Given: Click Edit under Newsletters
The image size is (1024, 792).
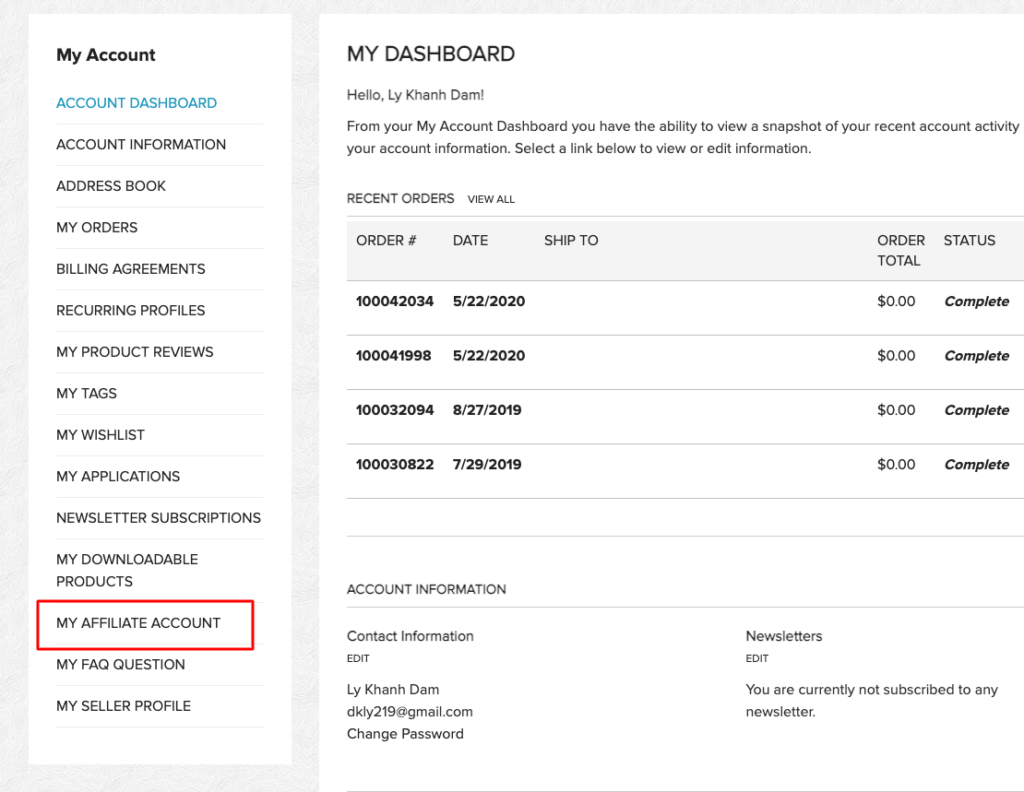Looking at the screenshot, I should [757, 658].
